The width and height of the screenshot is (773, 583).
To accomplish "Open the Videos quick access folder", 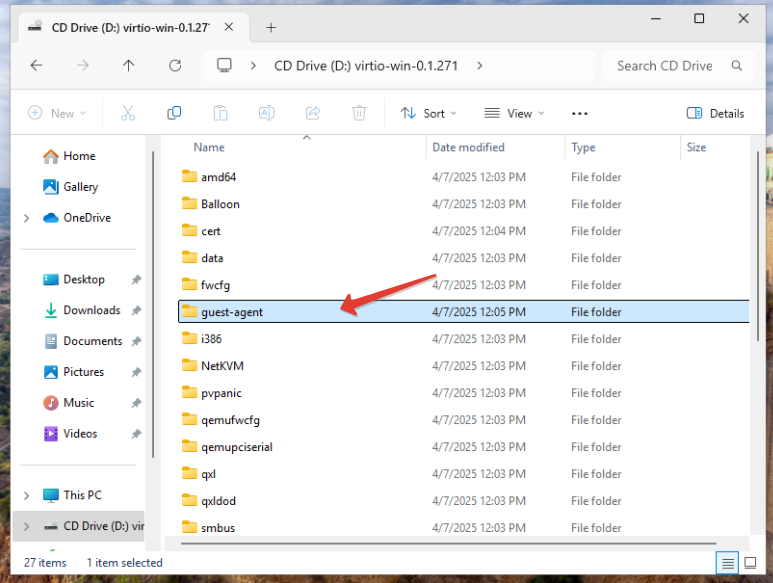I will 70,434.
